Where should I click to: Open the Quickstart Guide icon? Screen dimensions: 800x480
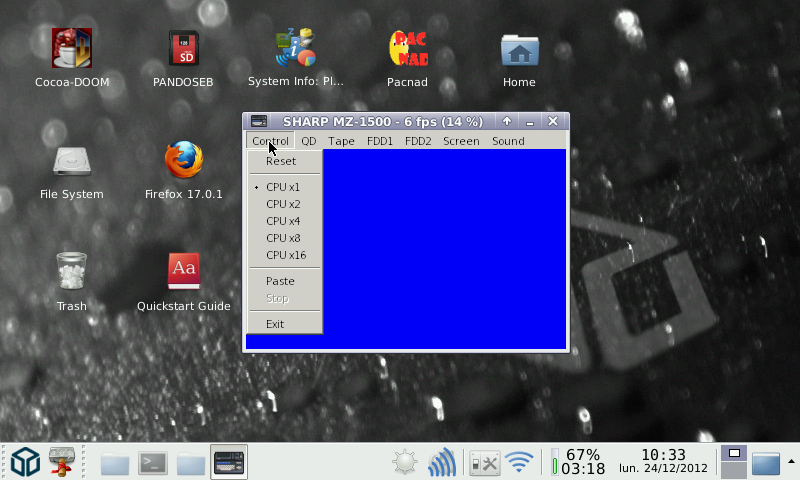tap(184, 271)
